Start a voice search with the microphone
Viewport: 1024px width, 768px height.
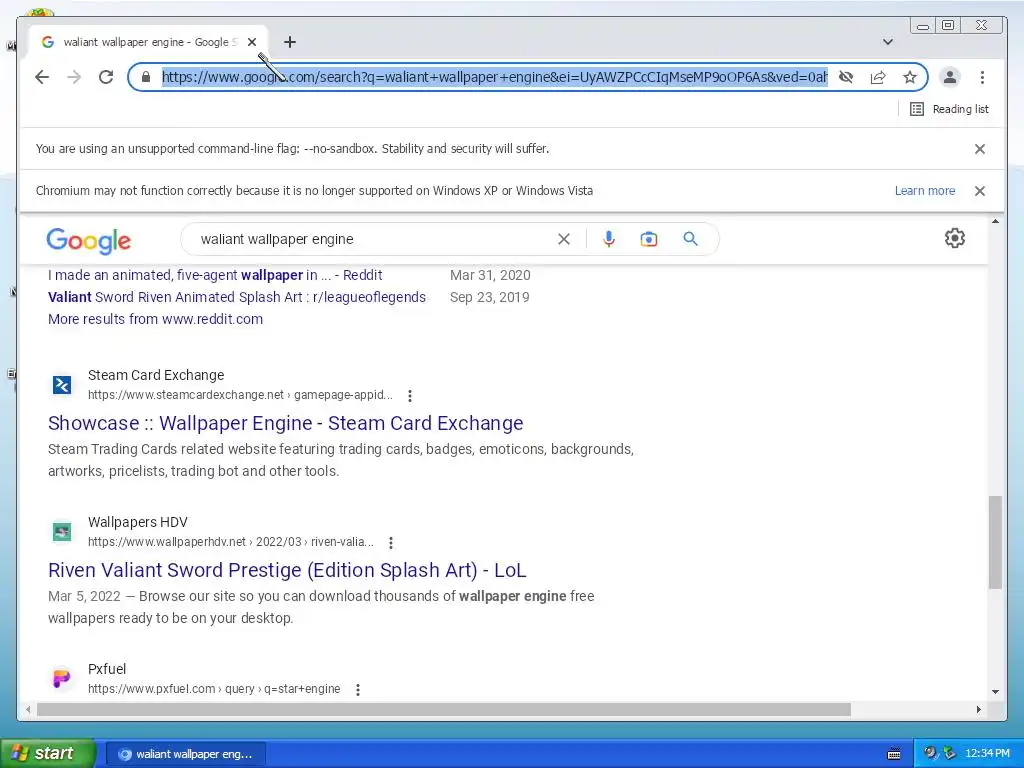point(609,239)
